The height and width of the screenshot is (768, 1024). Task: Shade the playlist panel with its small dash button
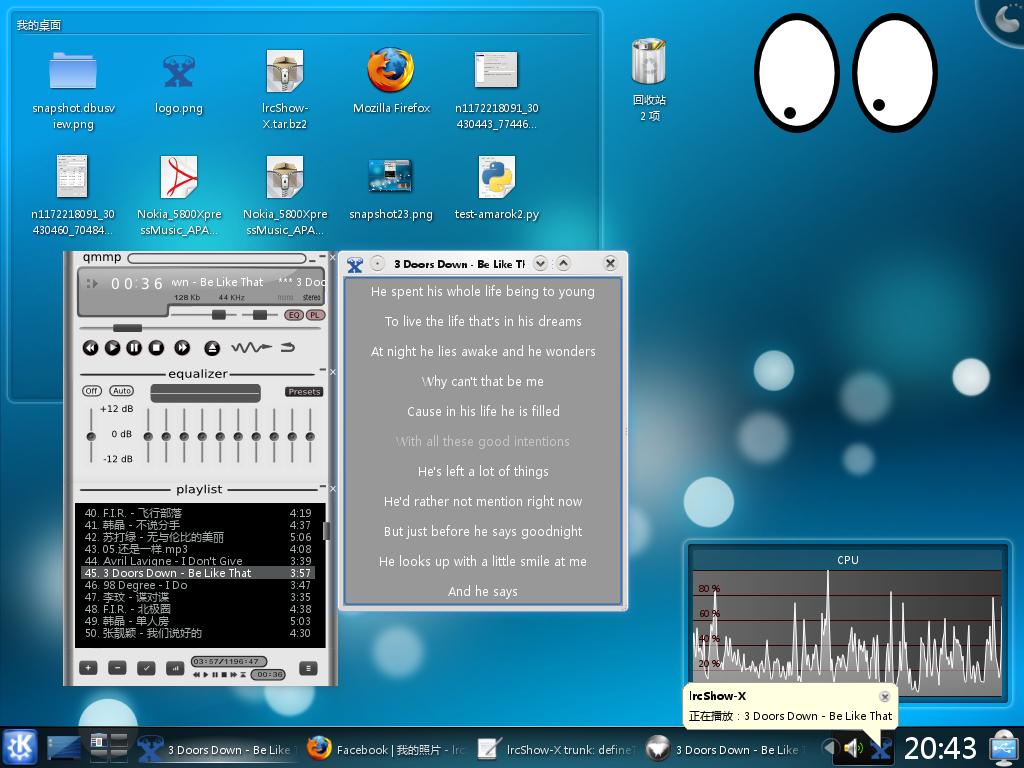322,487
